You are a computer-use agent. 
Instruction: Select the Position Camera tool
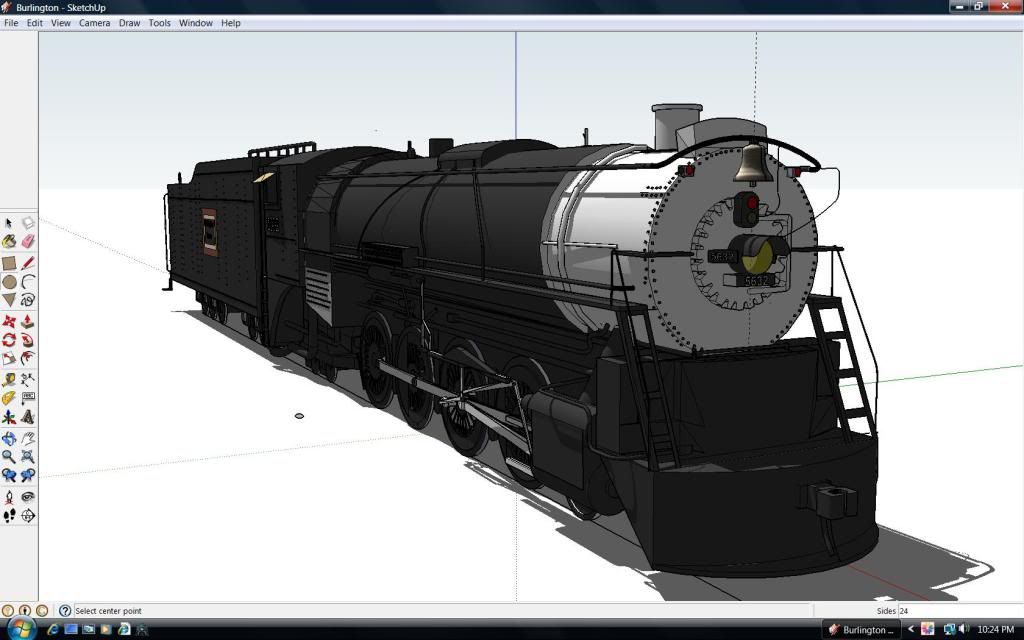[x=8, y=497]
